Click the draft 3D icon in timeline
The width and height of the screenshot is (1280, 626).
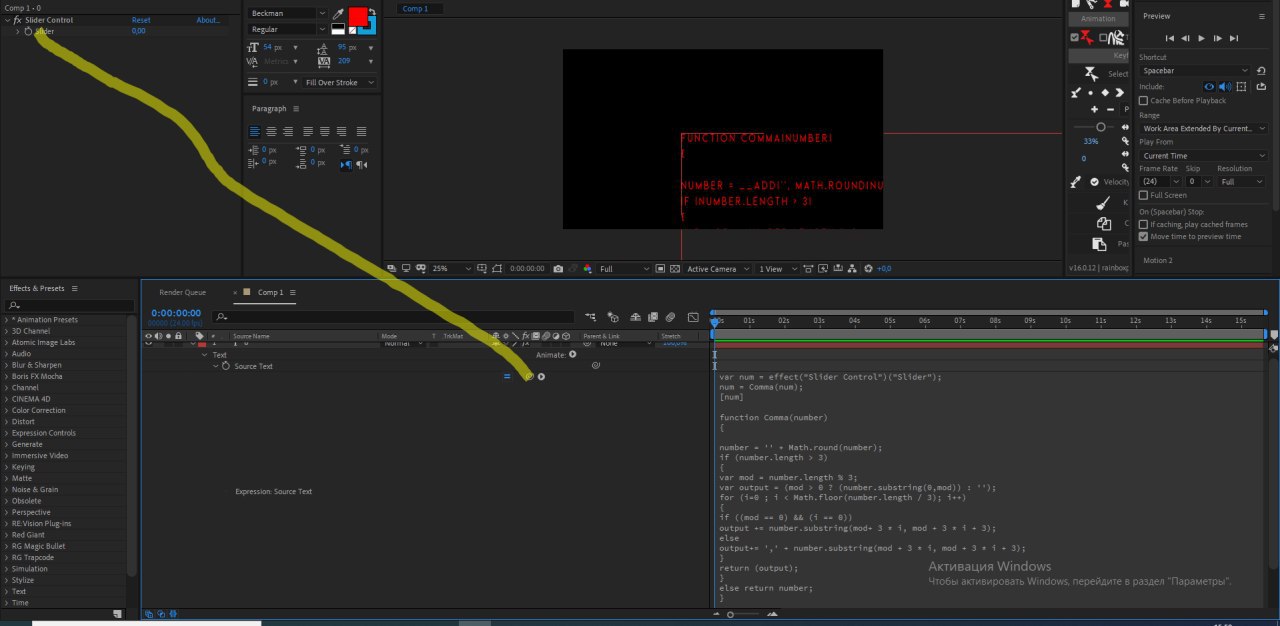(613, 317)
